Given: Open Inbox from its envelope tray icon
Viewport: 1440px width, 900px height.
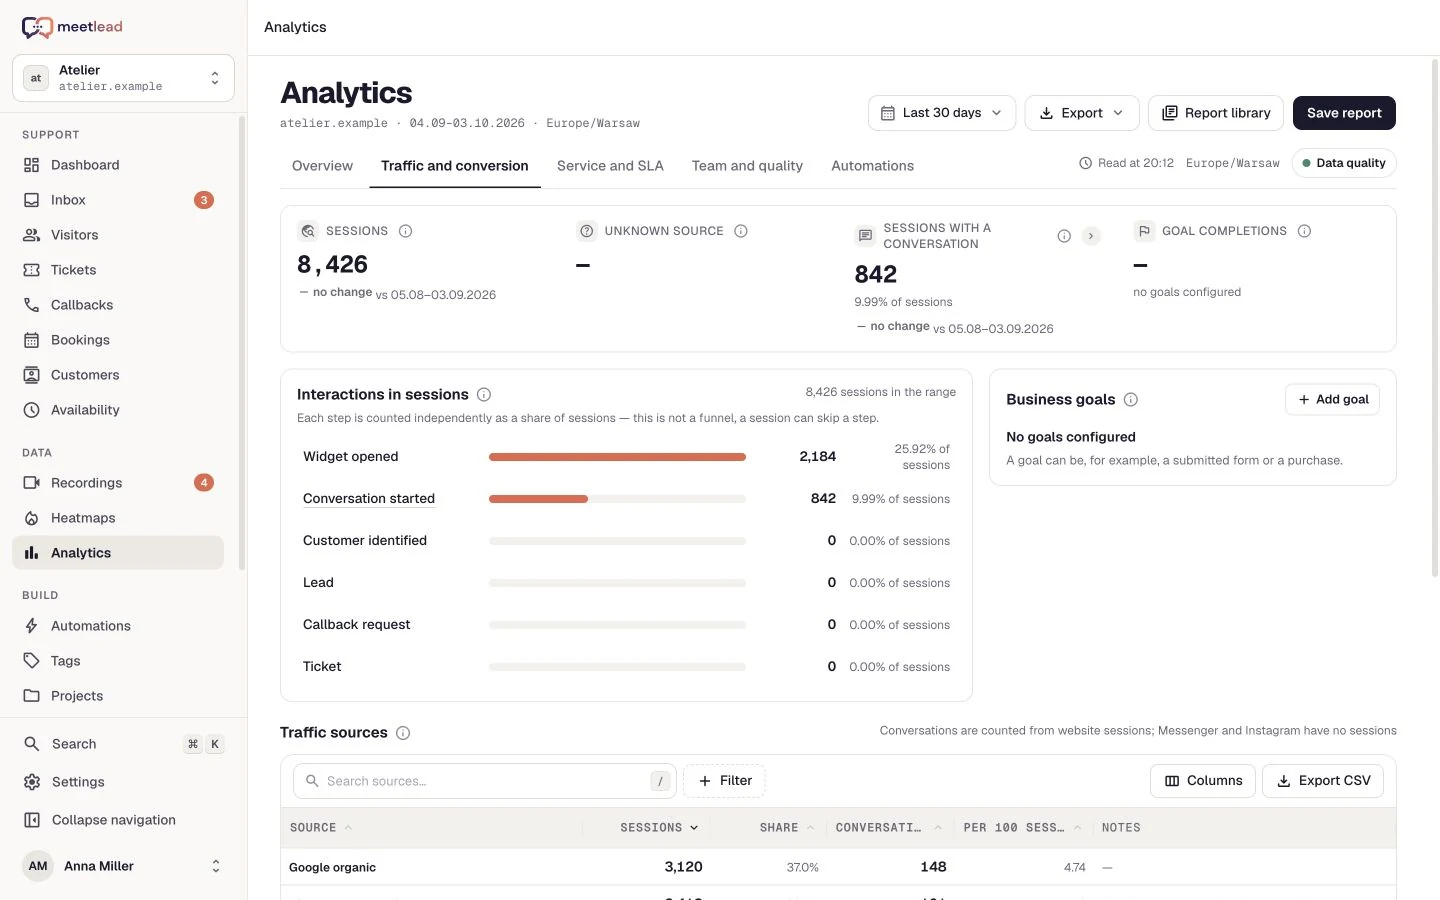Looking at the screenshot, I should coord(32,200).
